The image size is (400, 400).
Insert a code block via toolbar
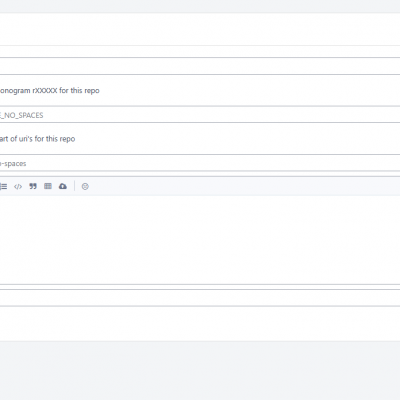pos(18,186)
